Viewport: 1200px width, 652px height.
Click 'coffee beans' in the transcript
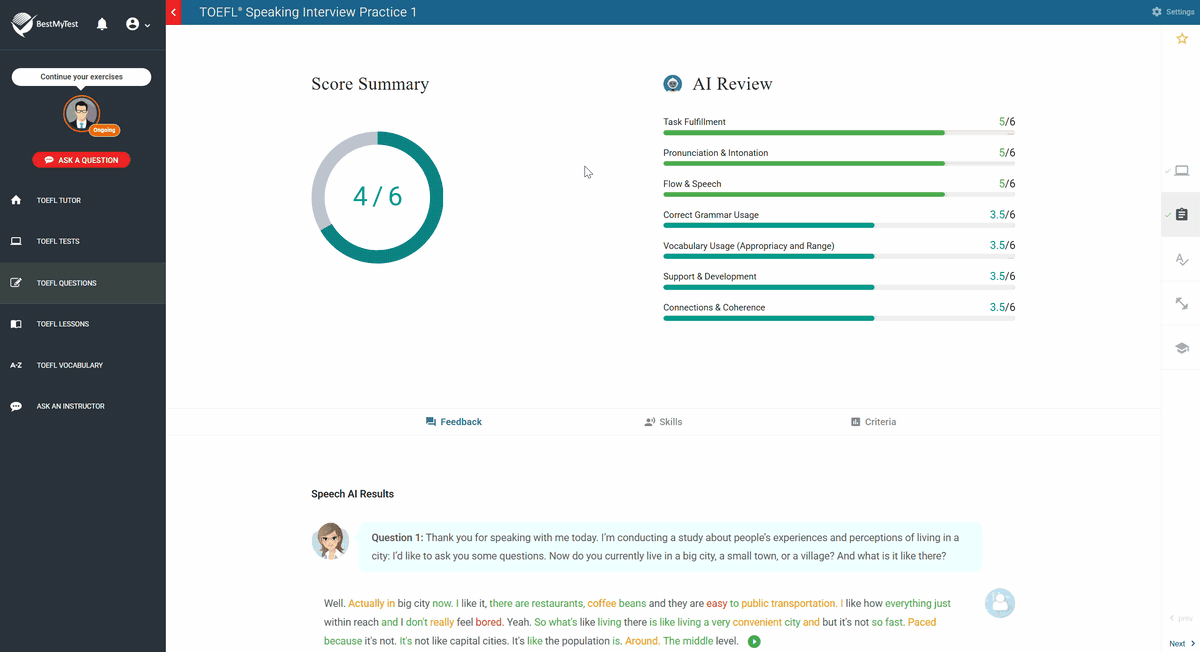[x=616, y=604]
